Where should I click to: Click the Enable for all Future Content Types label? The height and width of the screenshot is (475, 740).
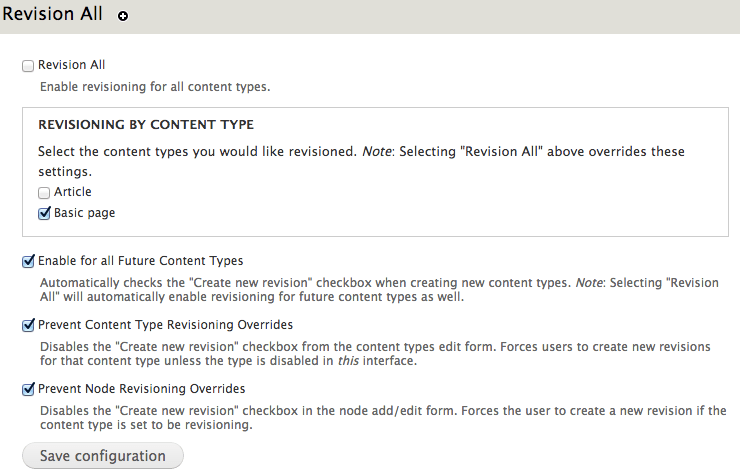141,261
